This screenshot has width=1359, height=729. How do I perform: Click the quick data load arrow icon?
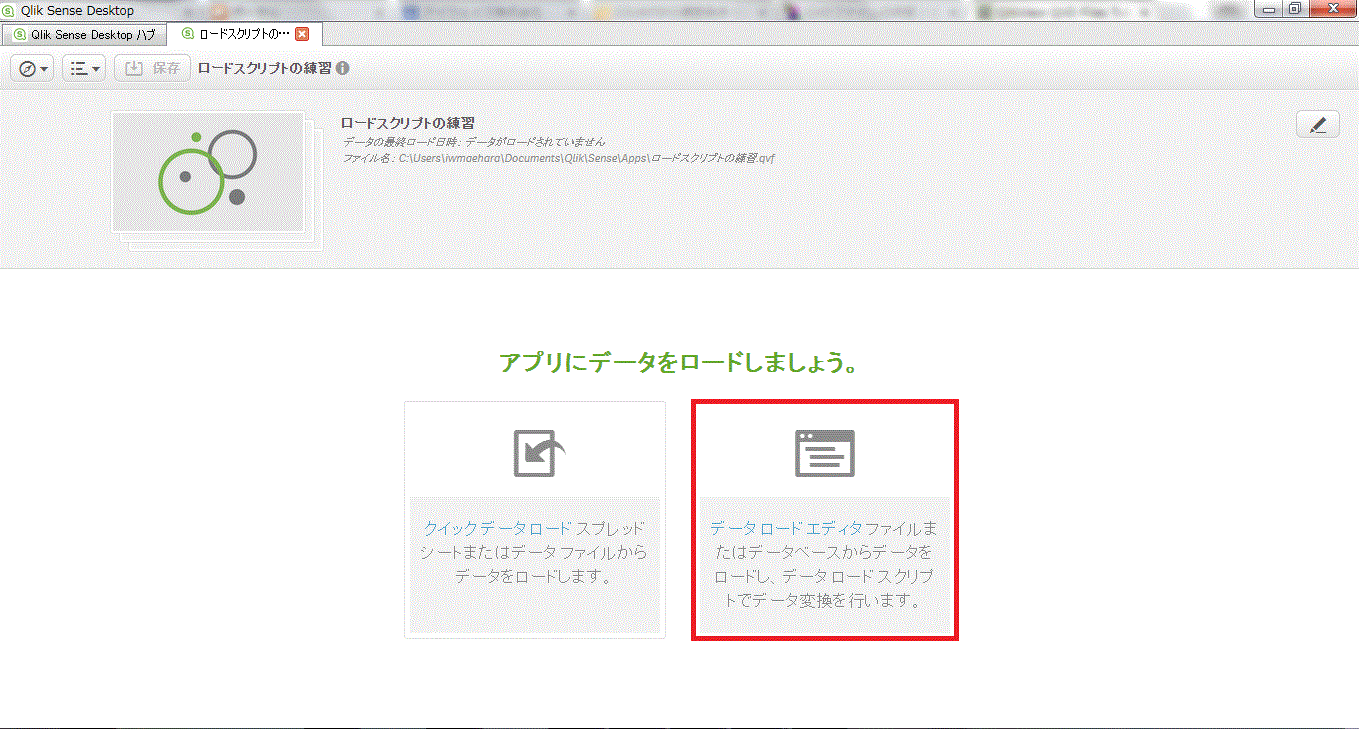click(539, 453)
